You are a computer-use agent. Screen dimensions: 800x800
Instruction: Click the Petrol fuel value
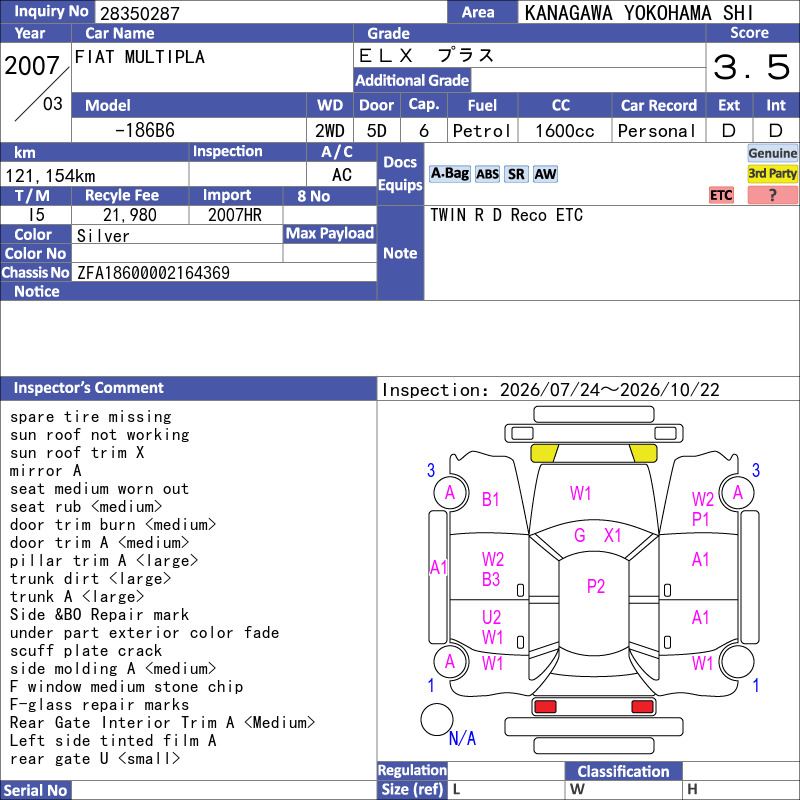tap(481, 131)
